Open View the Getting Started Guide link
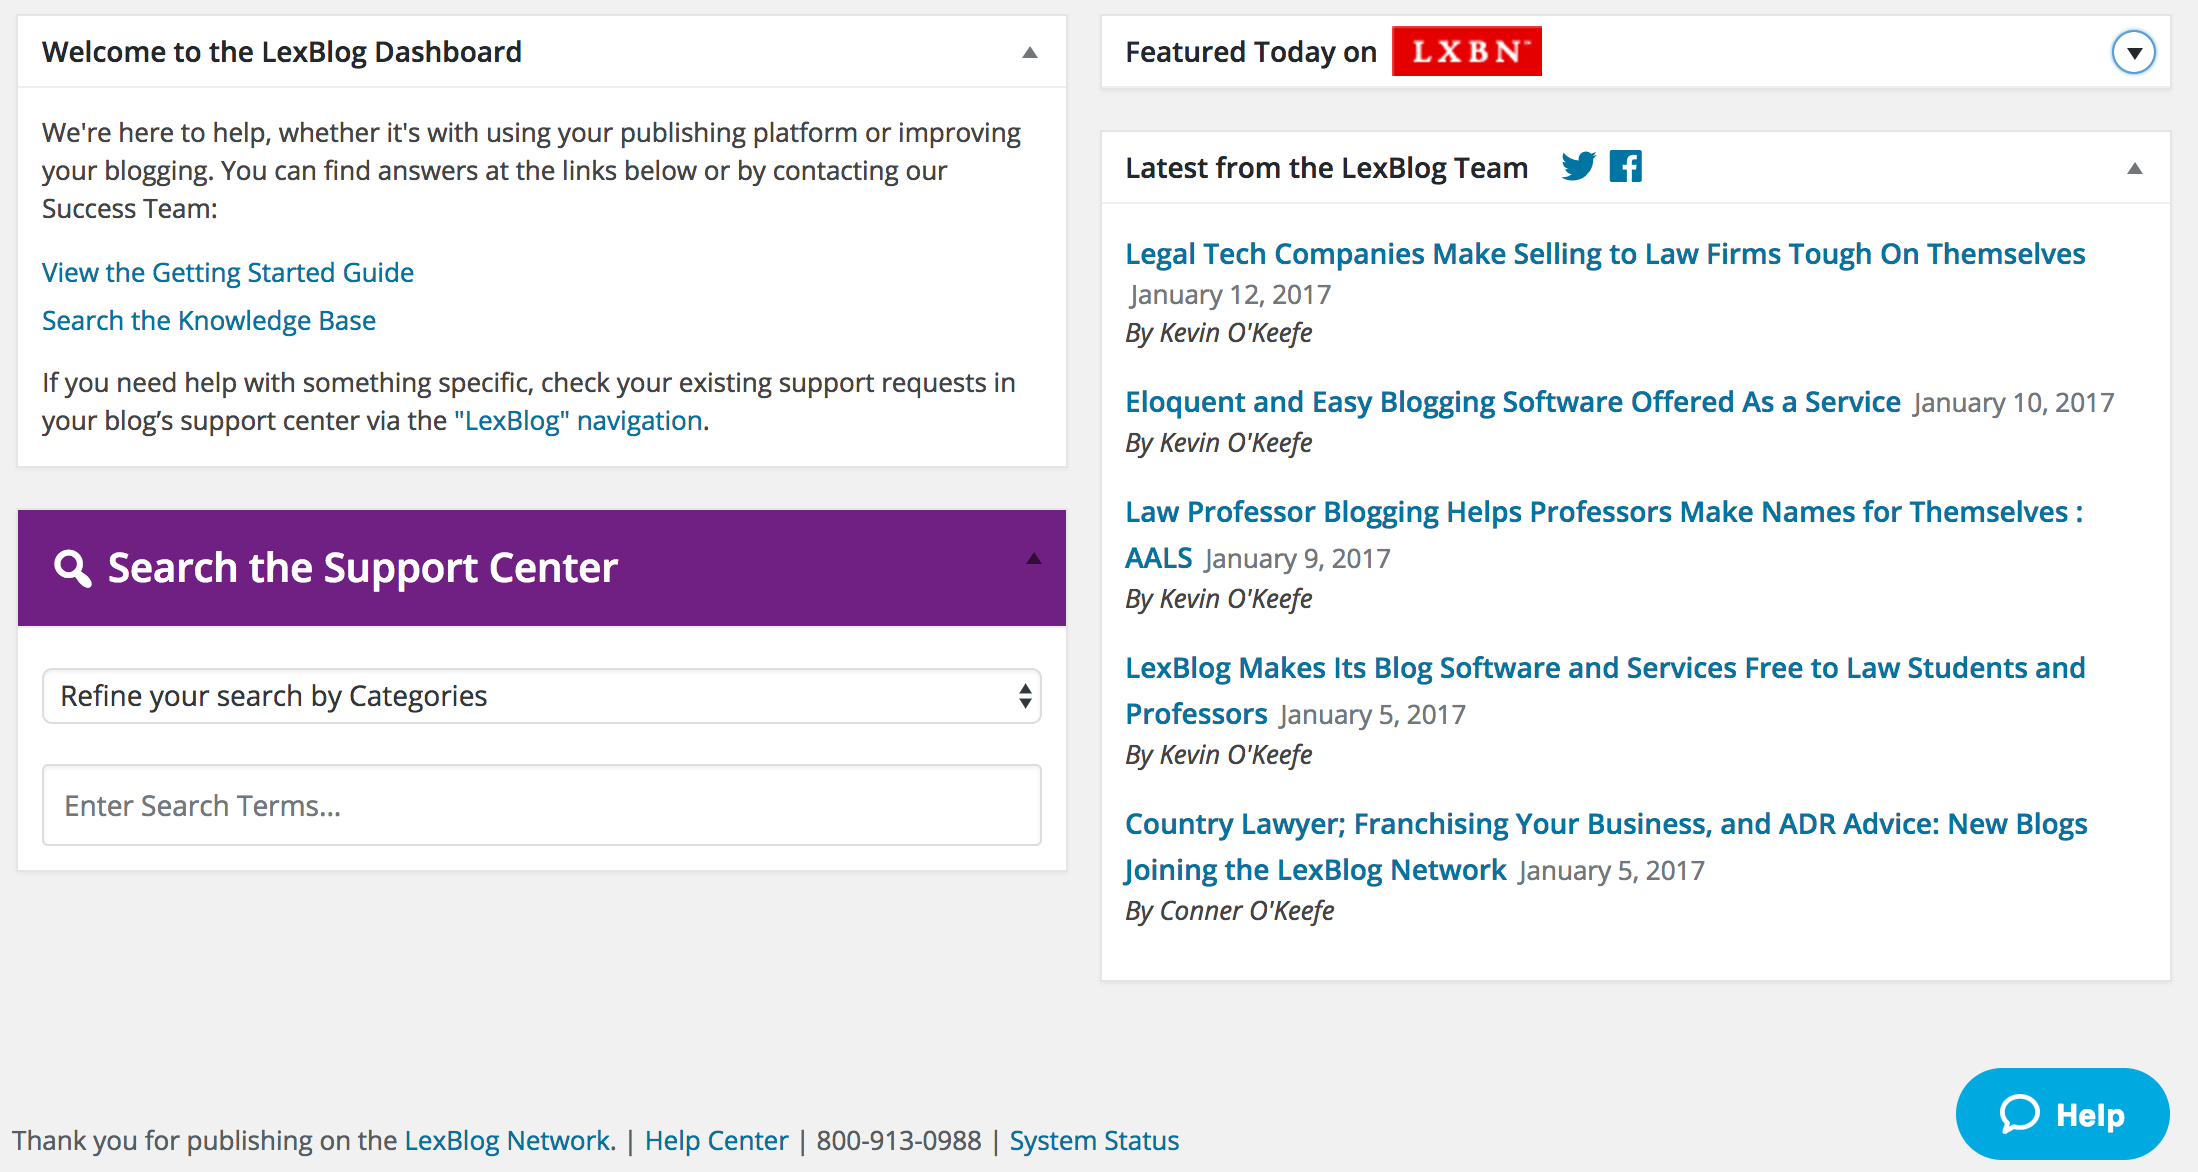 (228, 272)
